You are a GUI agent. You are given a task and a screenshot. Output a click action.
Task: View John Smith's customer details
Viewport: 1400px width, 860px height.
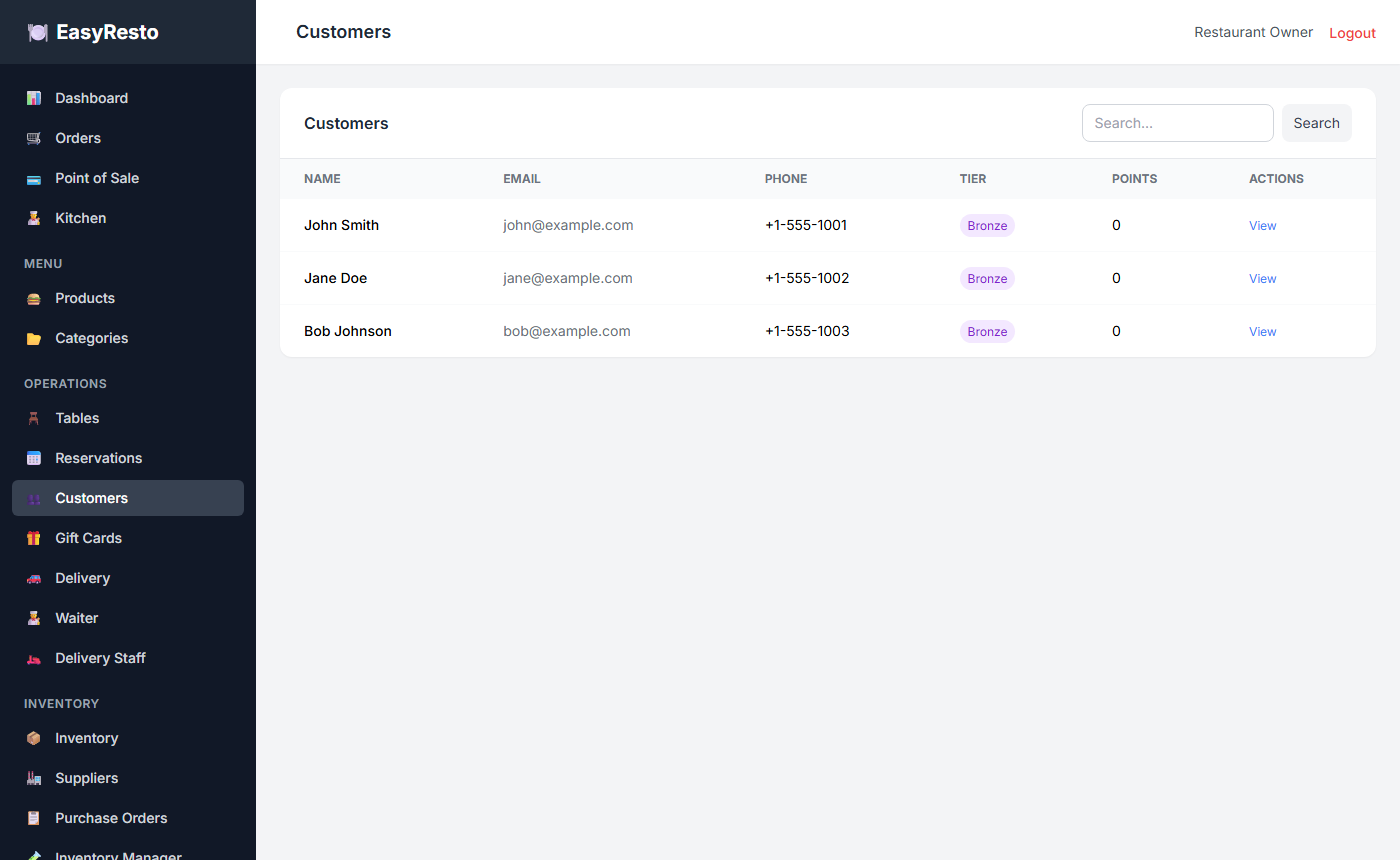(1262, 226)
